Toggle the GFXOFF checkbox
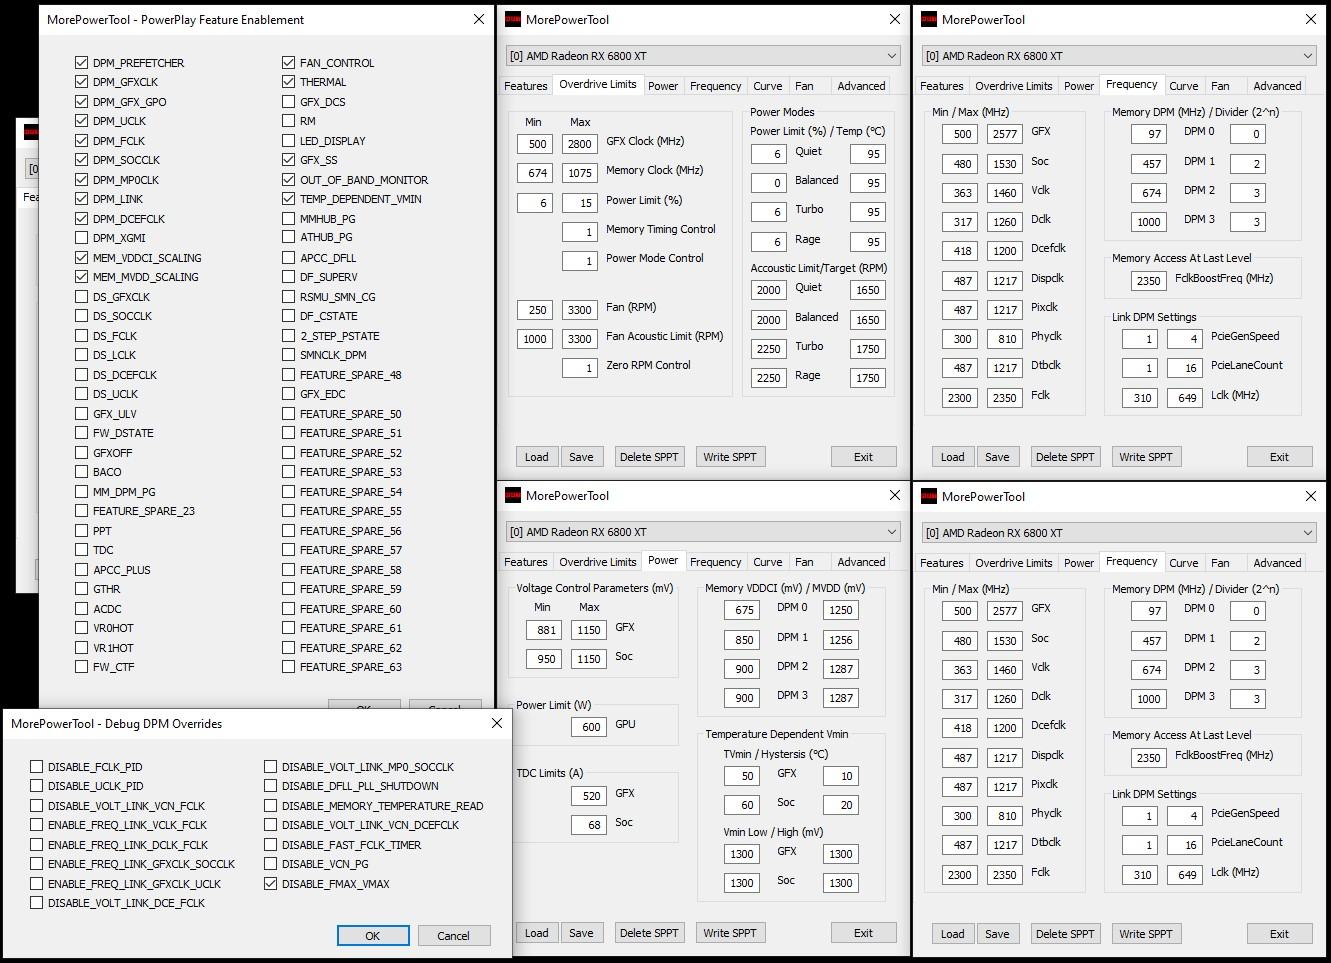Screen dimensions: 1331x963 (x=82, y=452)
